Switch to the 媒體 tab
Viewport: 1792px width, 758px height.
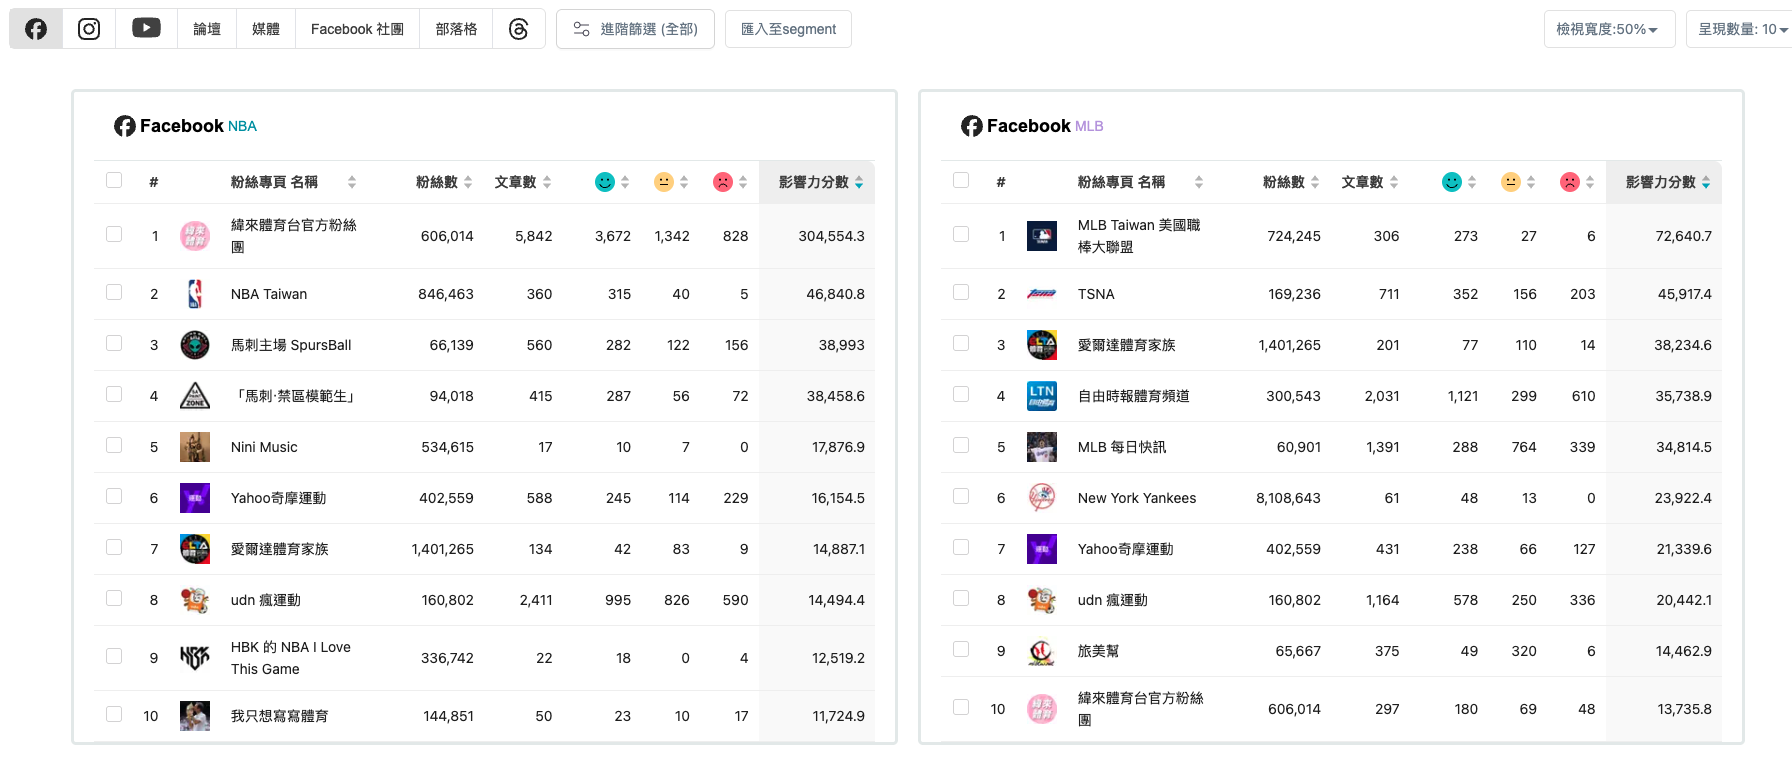click(x=266, y=29)
